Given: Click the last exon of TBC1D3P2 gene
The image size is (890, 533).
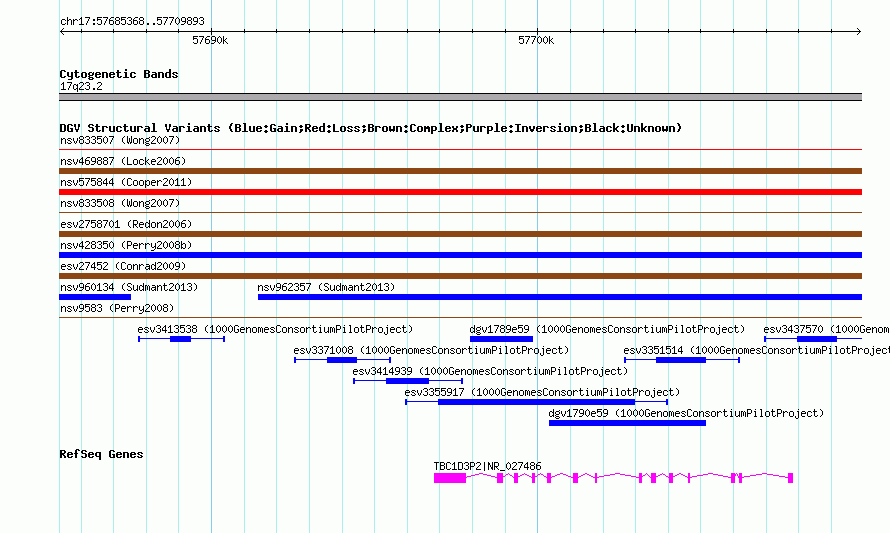Looking at the screenshot, I should point(790,479).
